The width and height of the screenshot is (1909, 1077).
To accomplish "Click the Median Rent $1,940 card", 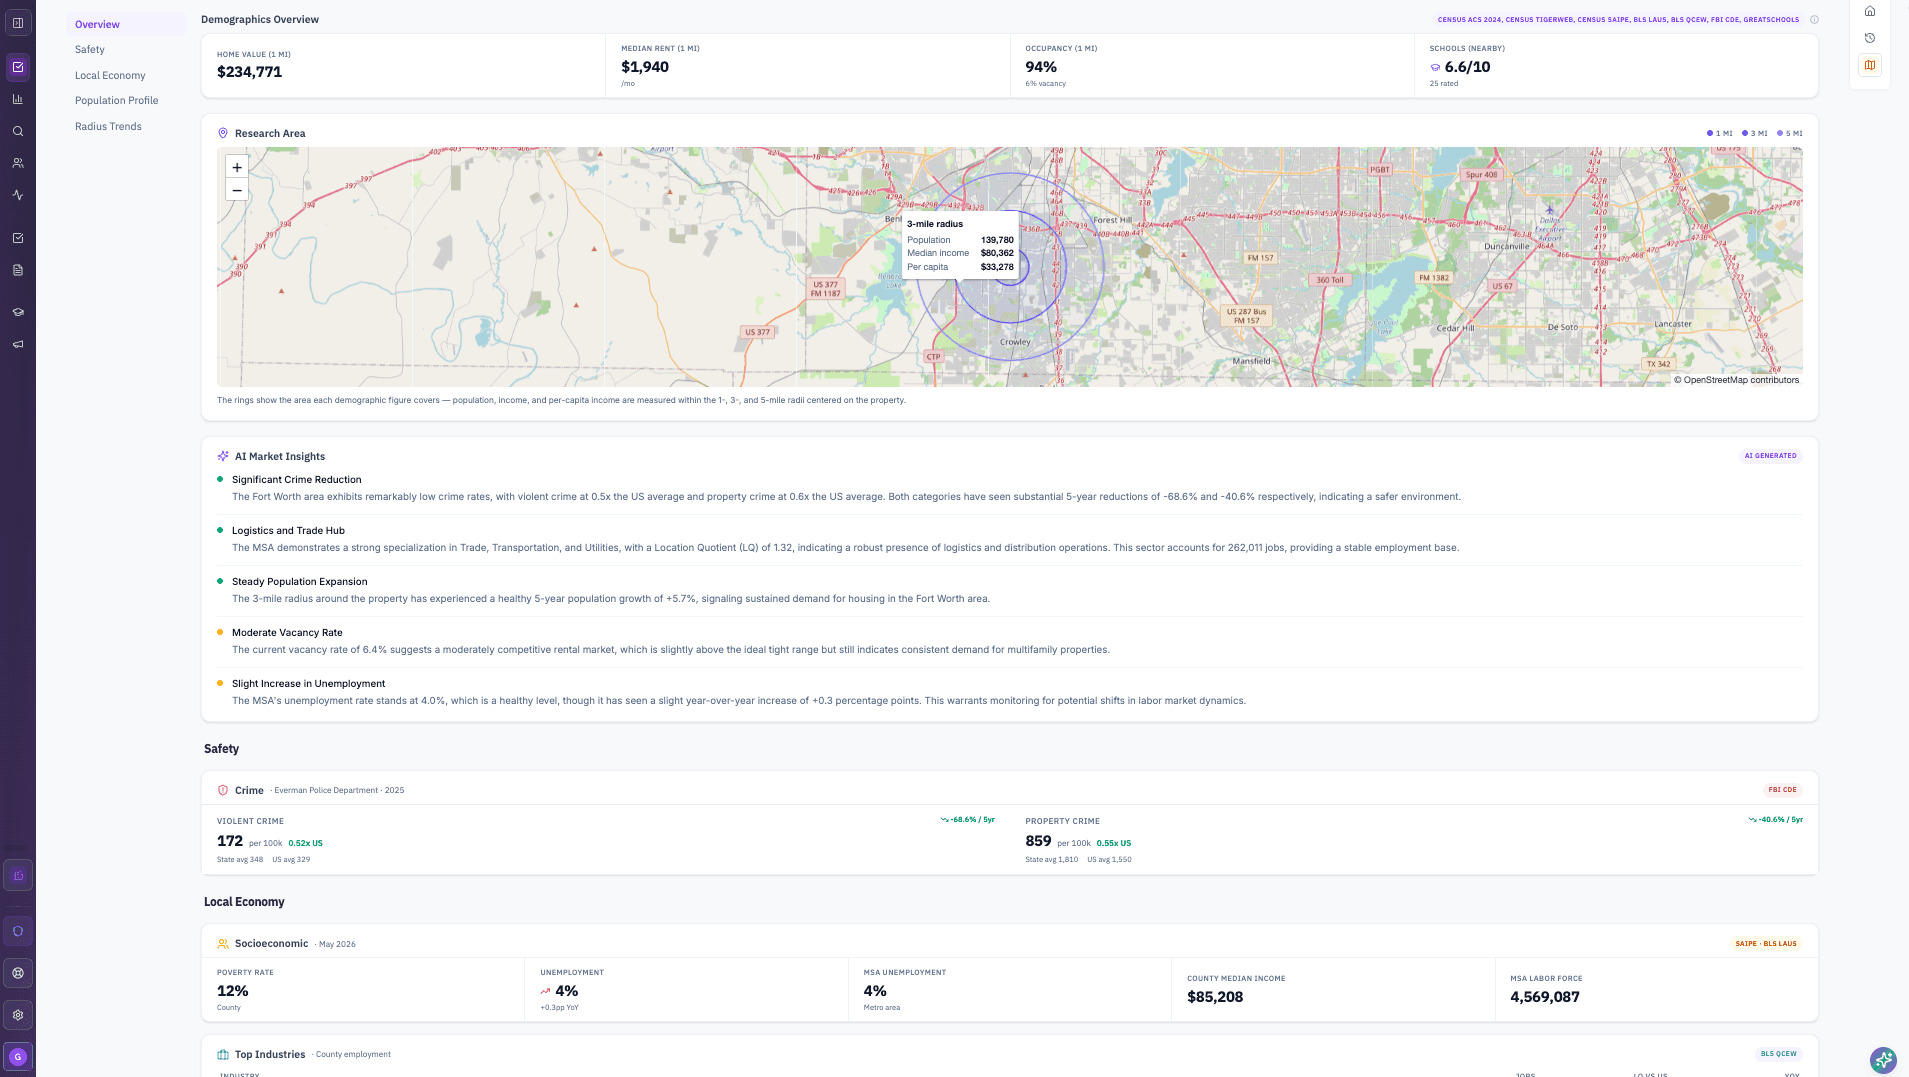I will tap(807, 66).
